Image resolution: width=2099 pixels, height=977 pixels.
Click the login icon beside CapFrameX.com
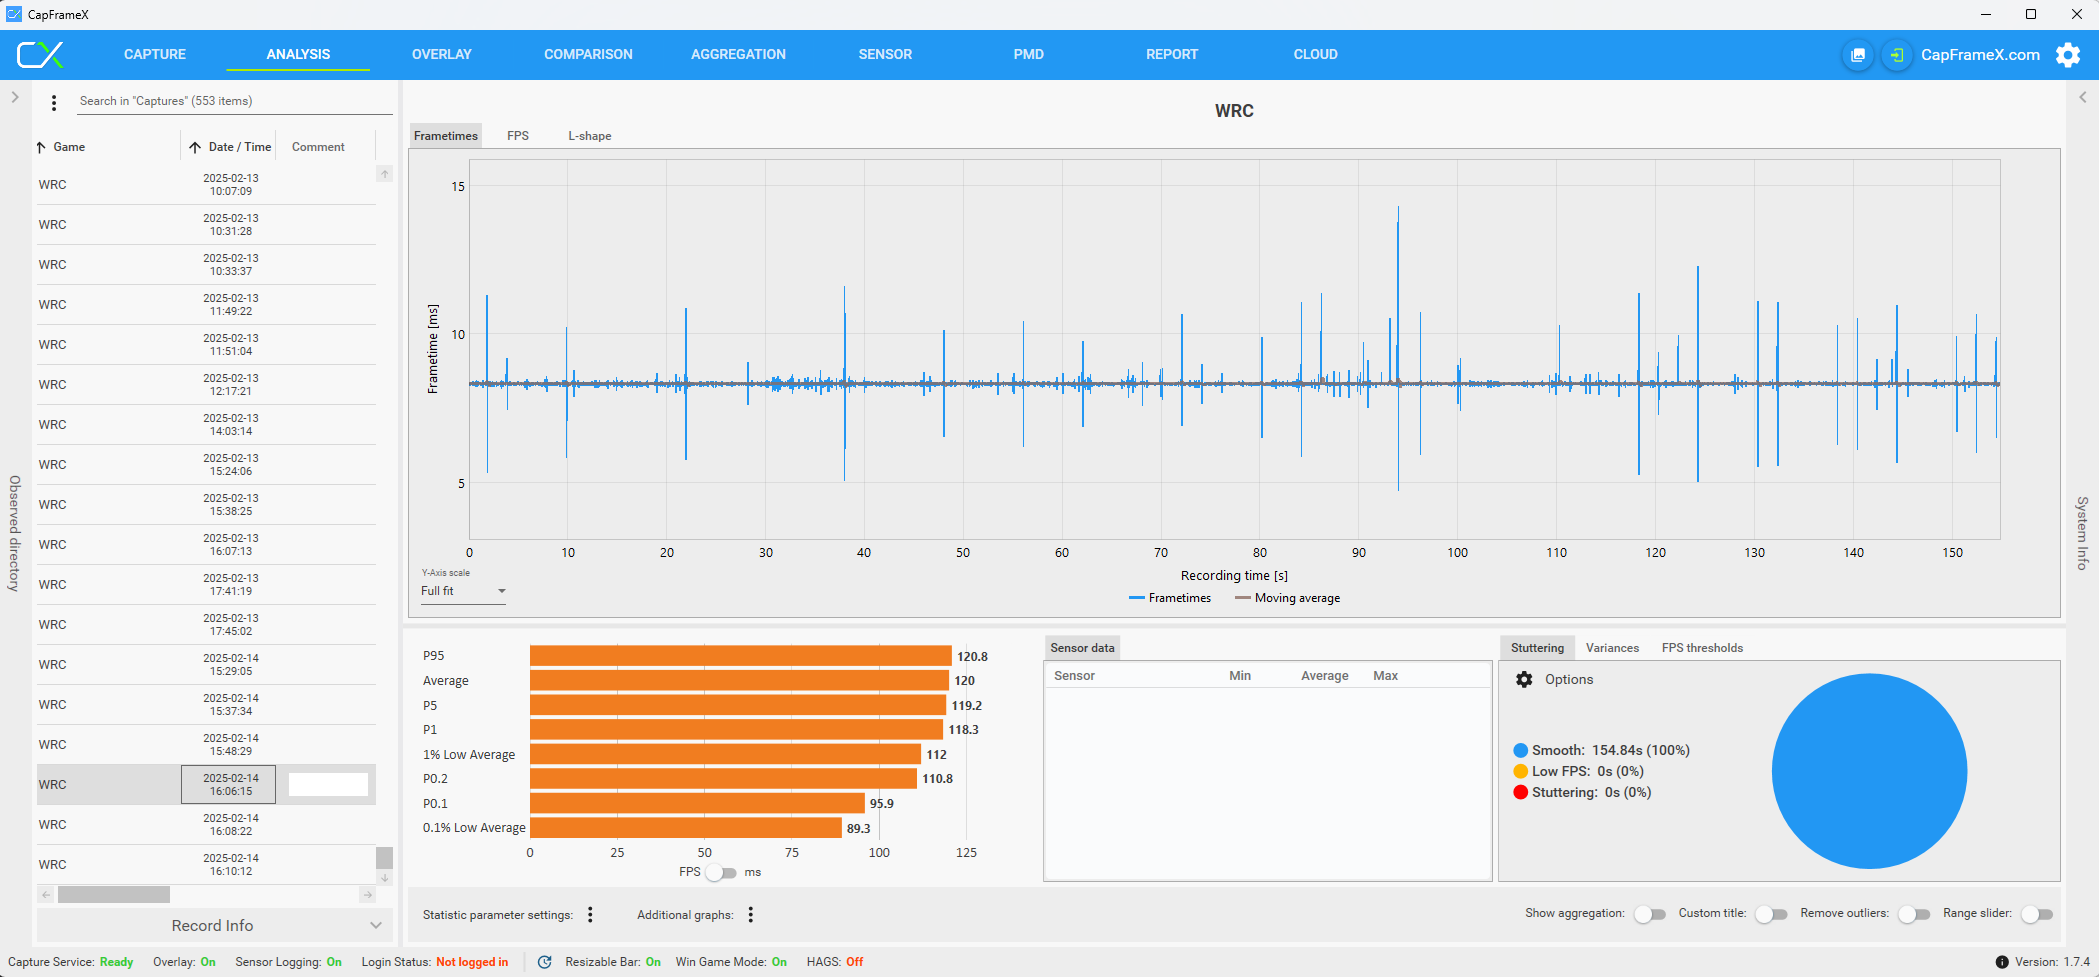pos(1896,55)
